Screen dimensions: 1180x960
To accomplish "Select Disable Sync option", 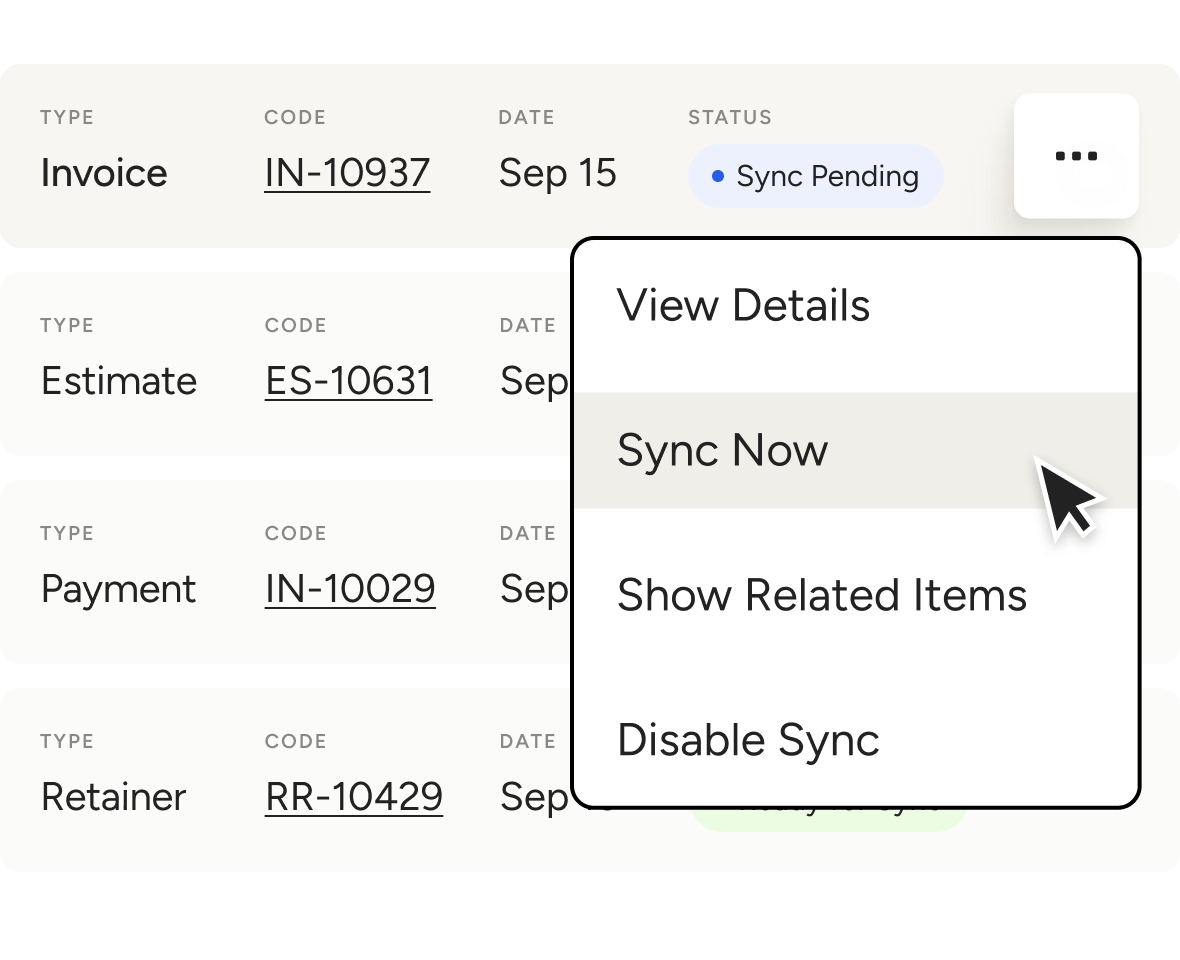I will click(748, 740).
